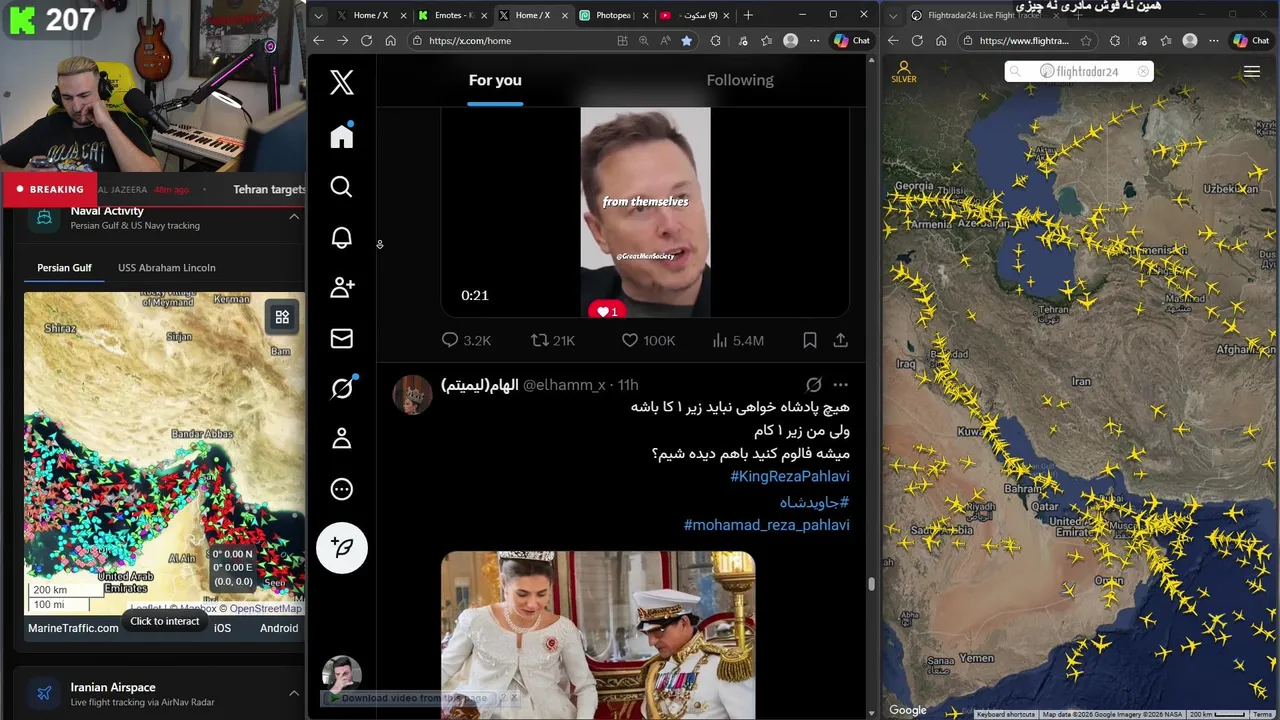This screenshot has height=720, width=1280.
Task: Open three-dot menu on elhamm_x post
Action: coord(840,385)
